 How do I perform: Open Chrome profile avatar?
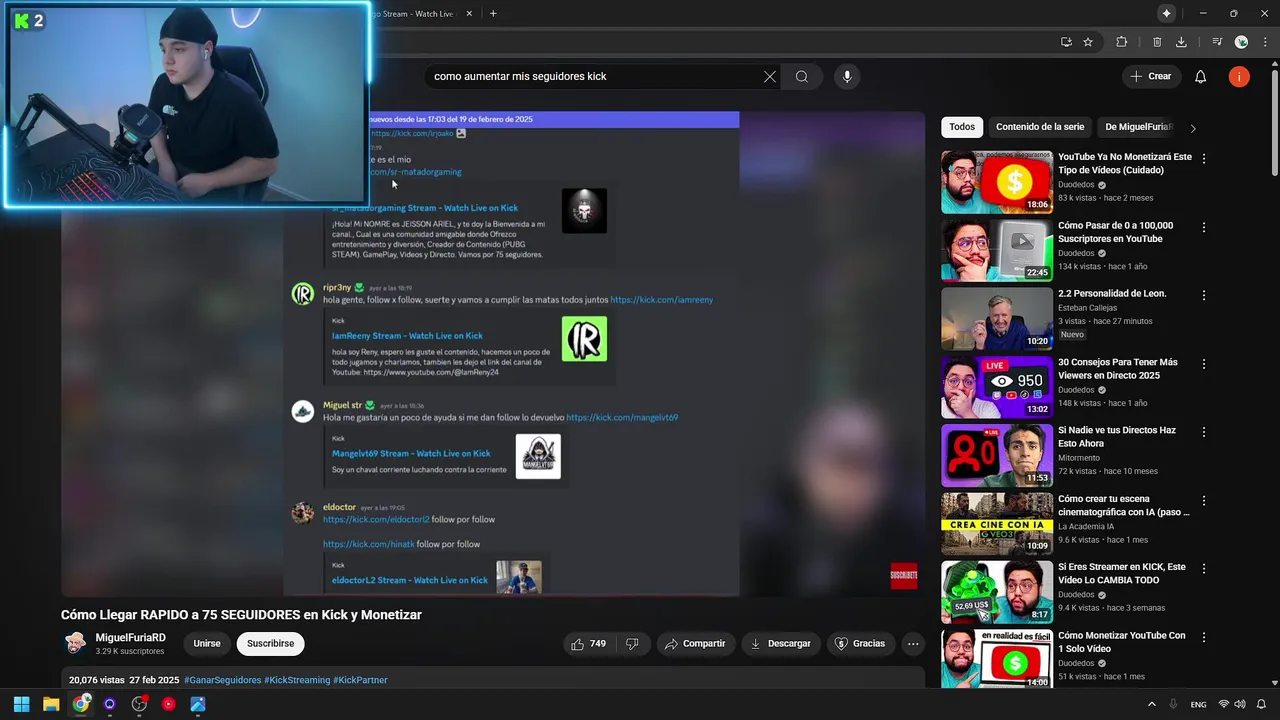(1241, 42)
